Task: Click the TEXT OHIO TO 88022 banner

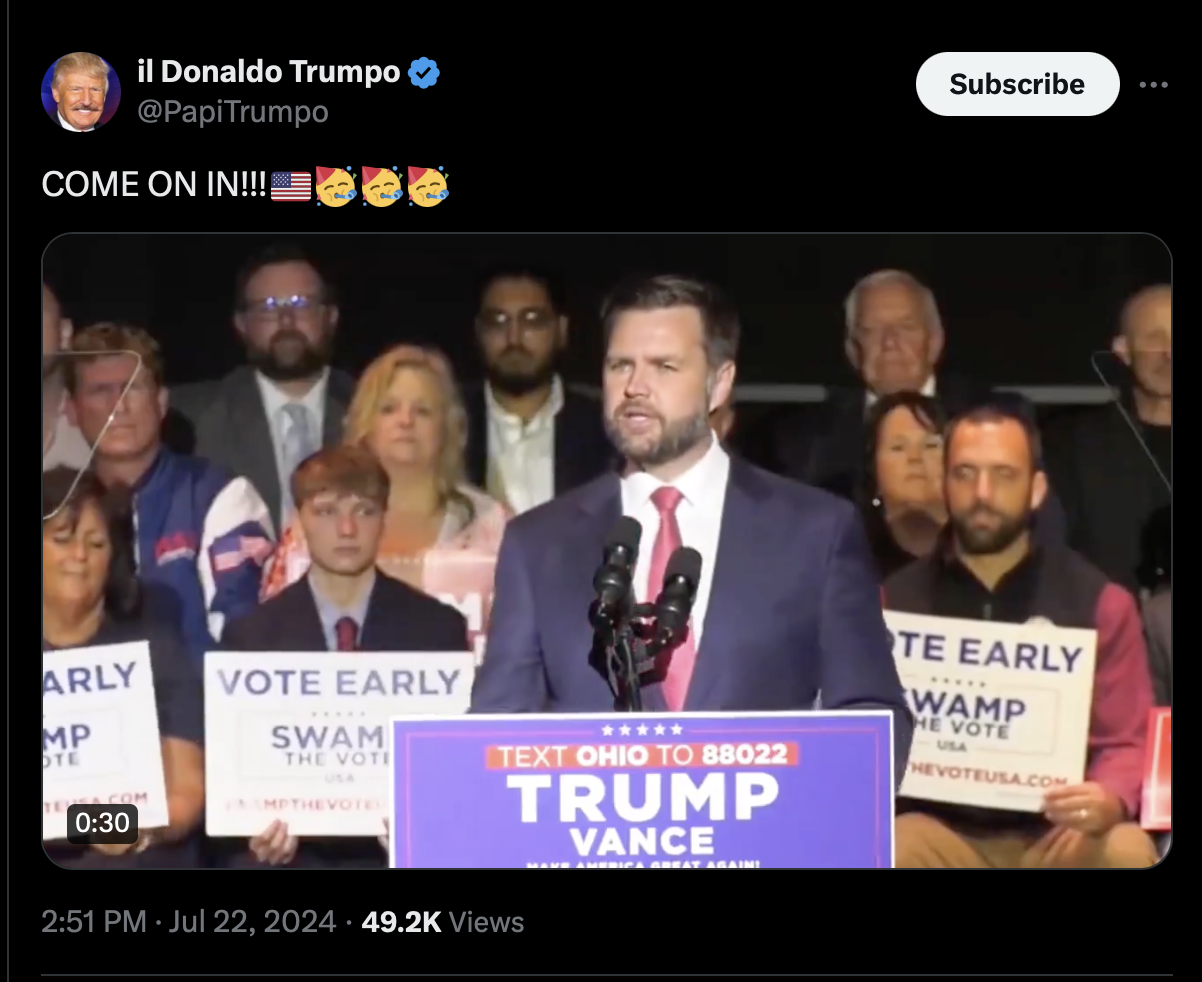Action: coord(642,754)
